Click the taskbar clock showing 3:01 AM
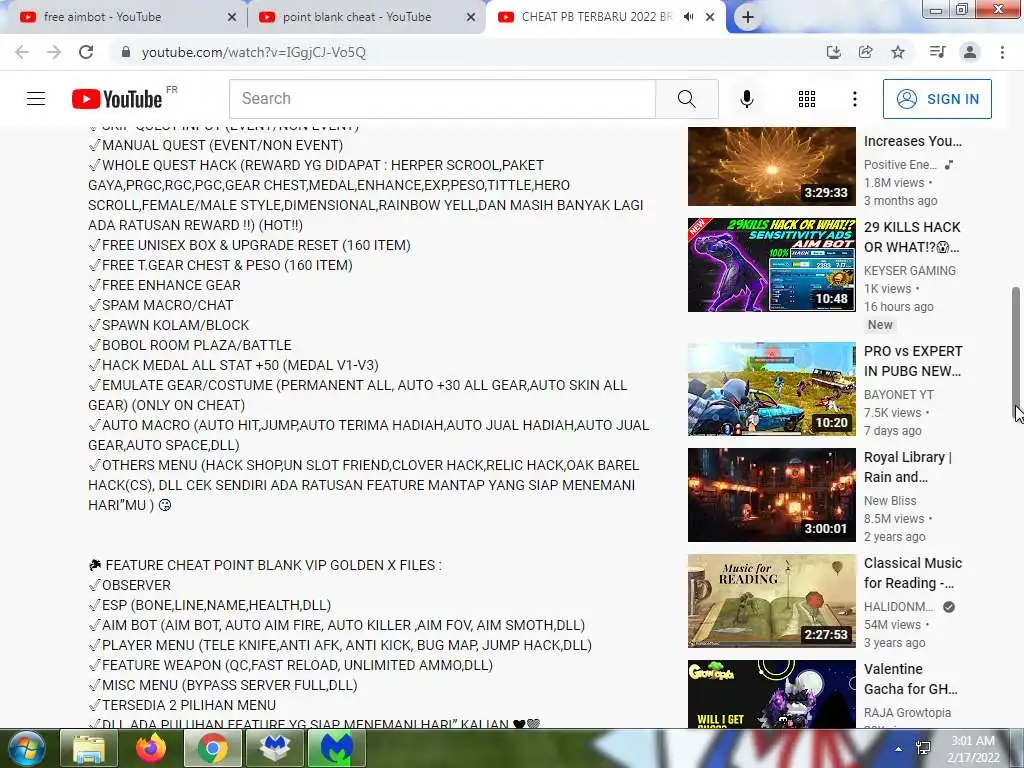 [x=973, y=749]
